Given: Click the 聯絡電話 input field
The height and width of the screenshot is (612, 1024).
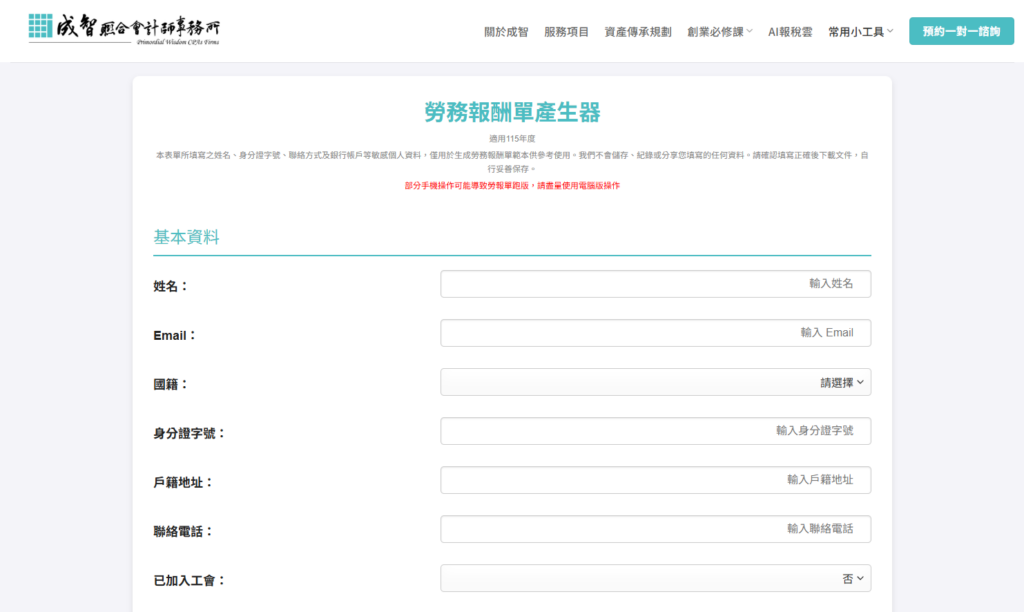Looking at the screenshot, I should pos(655,529).
